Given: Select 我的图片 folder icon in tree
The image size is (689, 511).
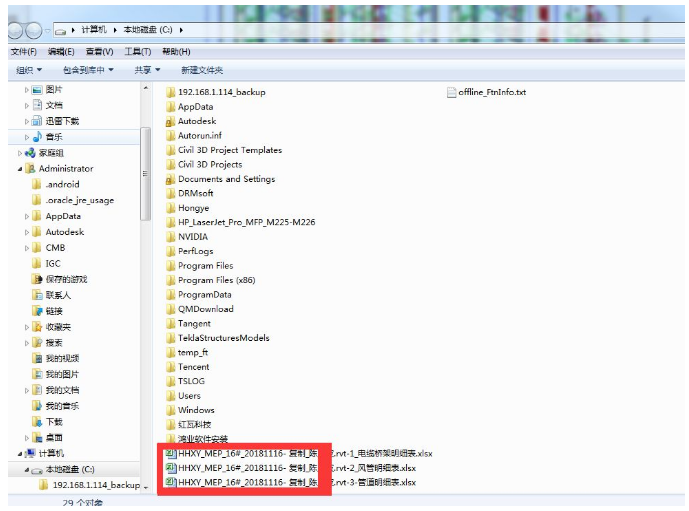Looking at the screenshot, I should coord(37,374).
